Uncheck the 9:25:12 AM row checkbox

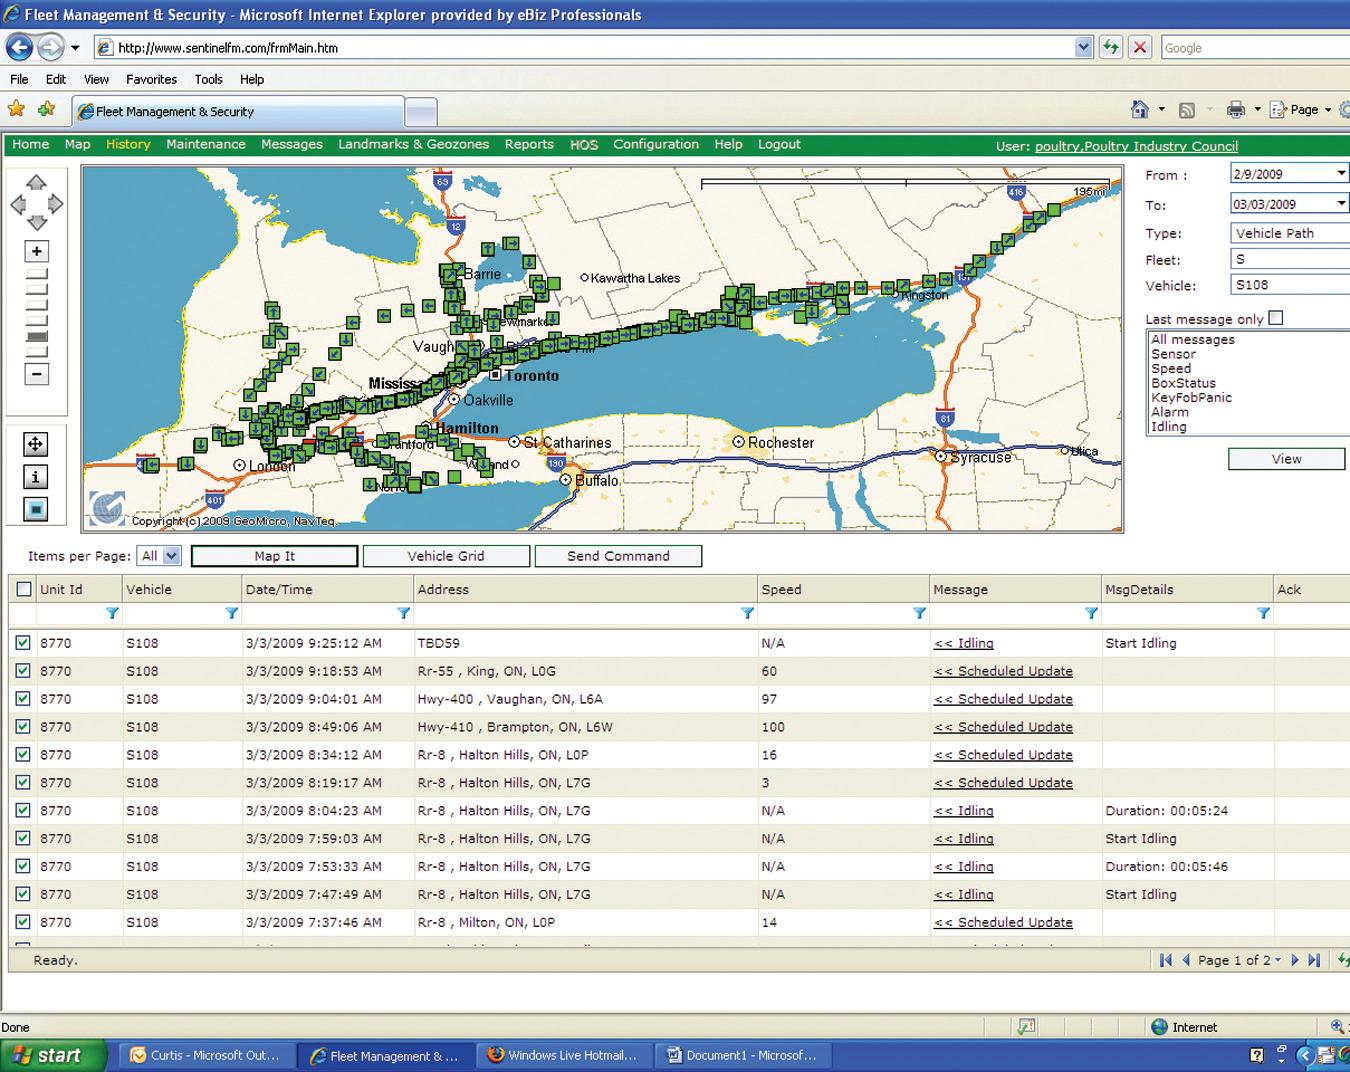point(23,643)
